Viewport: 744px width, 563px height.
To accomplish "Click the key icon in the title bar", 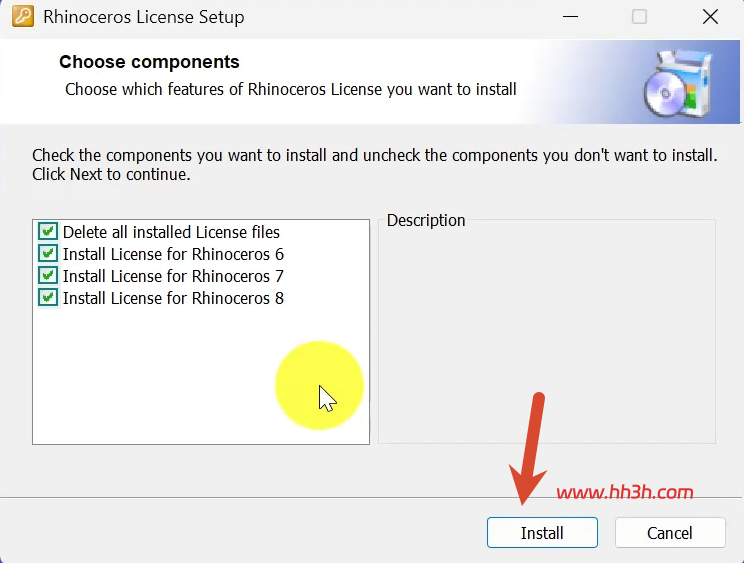I will (23, 17).
